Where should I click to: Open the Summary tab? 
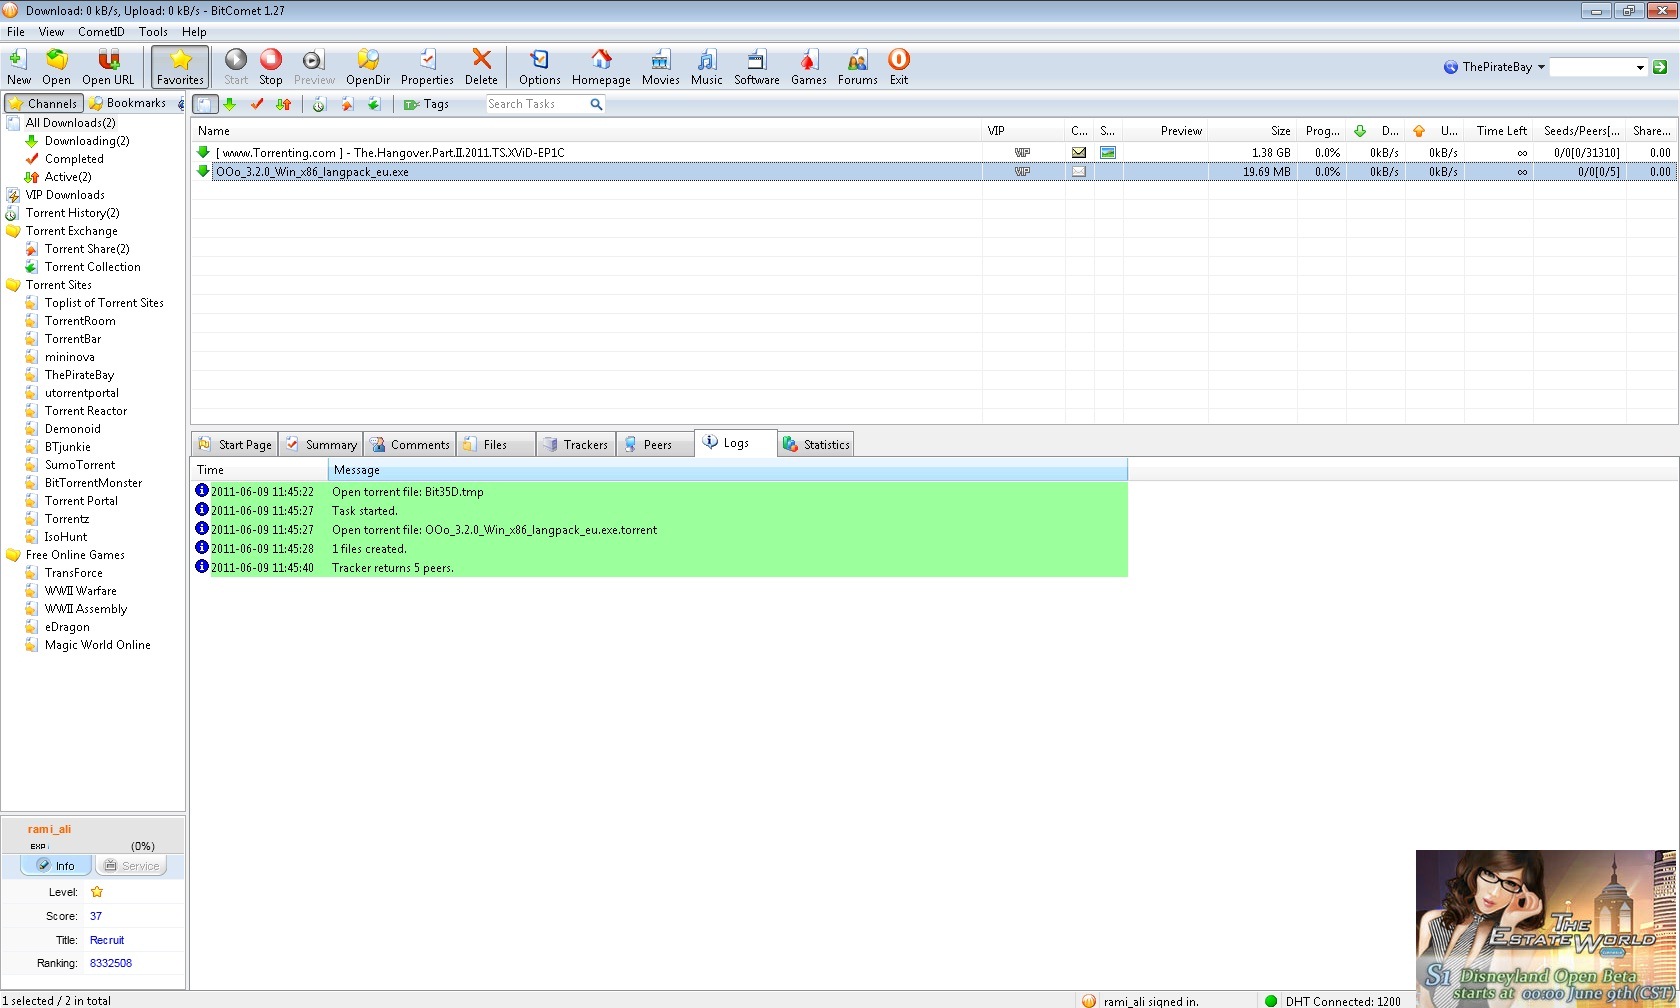[x=321, y=445]
